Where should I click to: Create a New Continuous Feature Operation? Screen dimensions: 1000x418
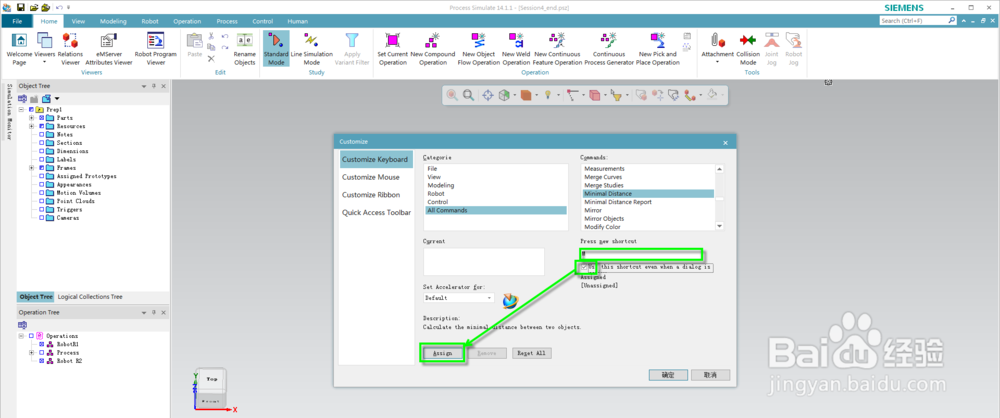(x=558, y=49)
